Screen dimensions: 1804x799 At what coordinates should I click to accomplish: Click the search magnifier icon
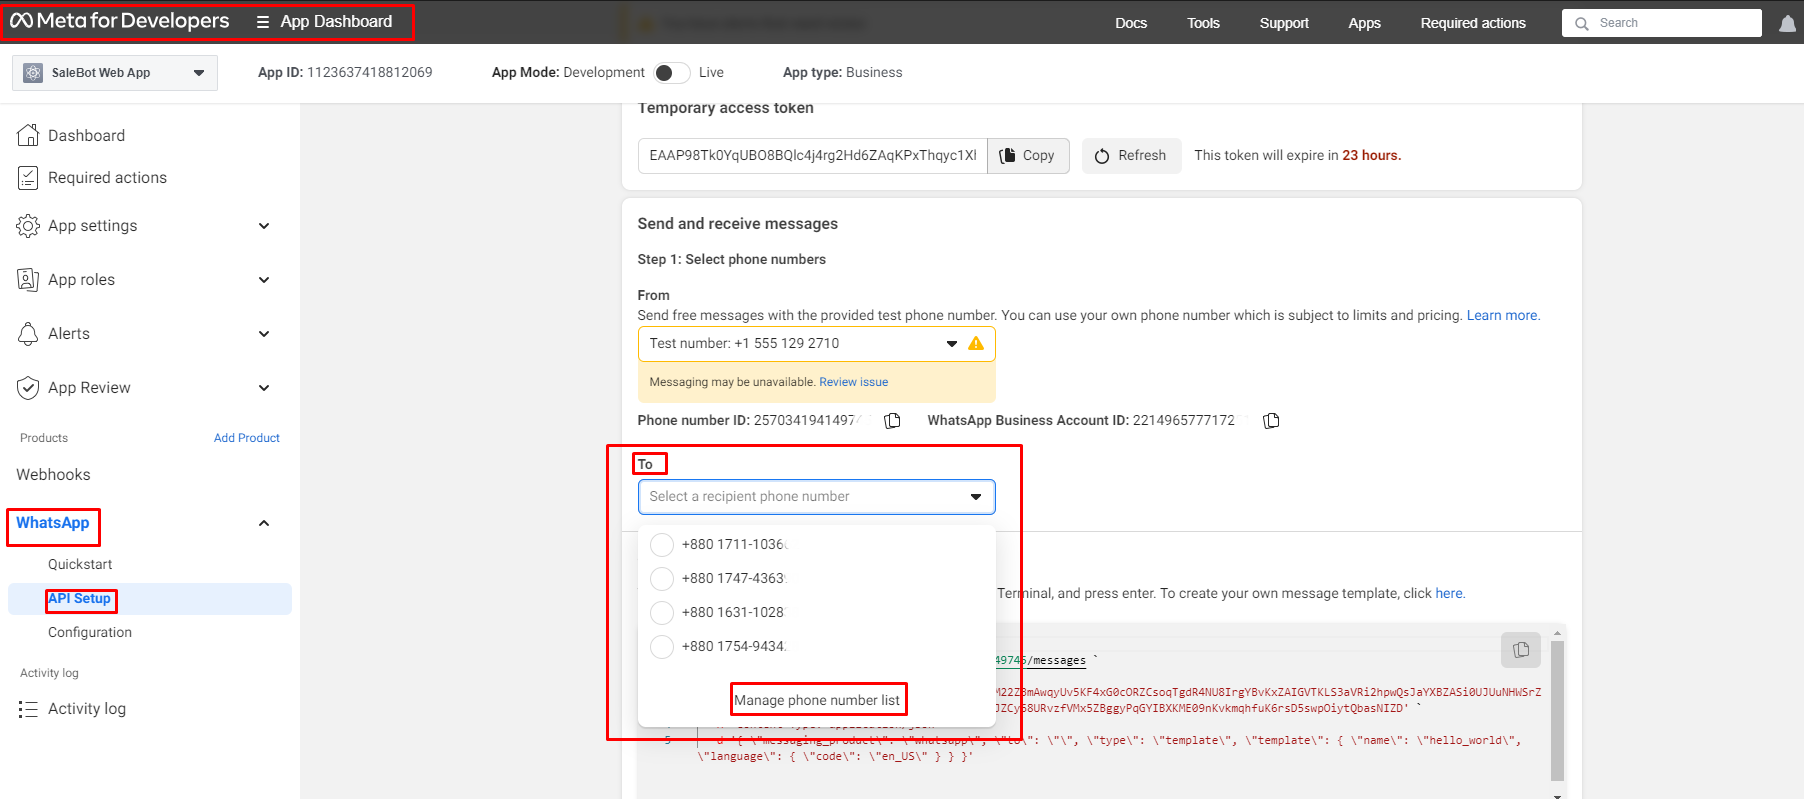pyautogui.click(x=1581, y=23)
